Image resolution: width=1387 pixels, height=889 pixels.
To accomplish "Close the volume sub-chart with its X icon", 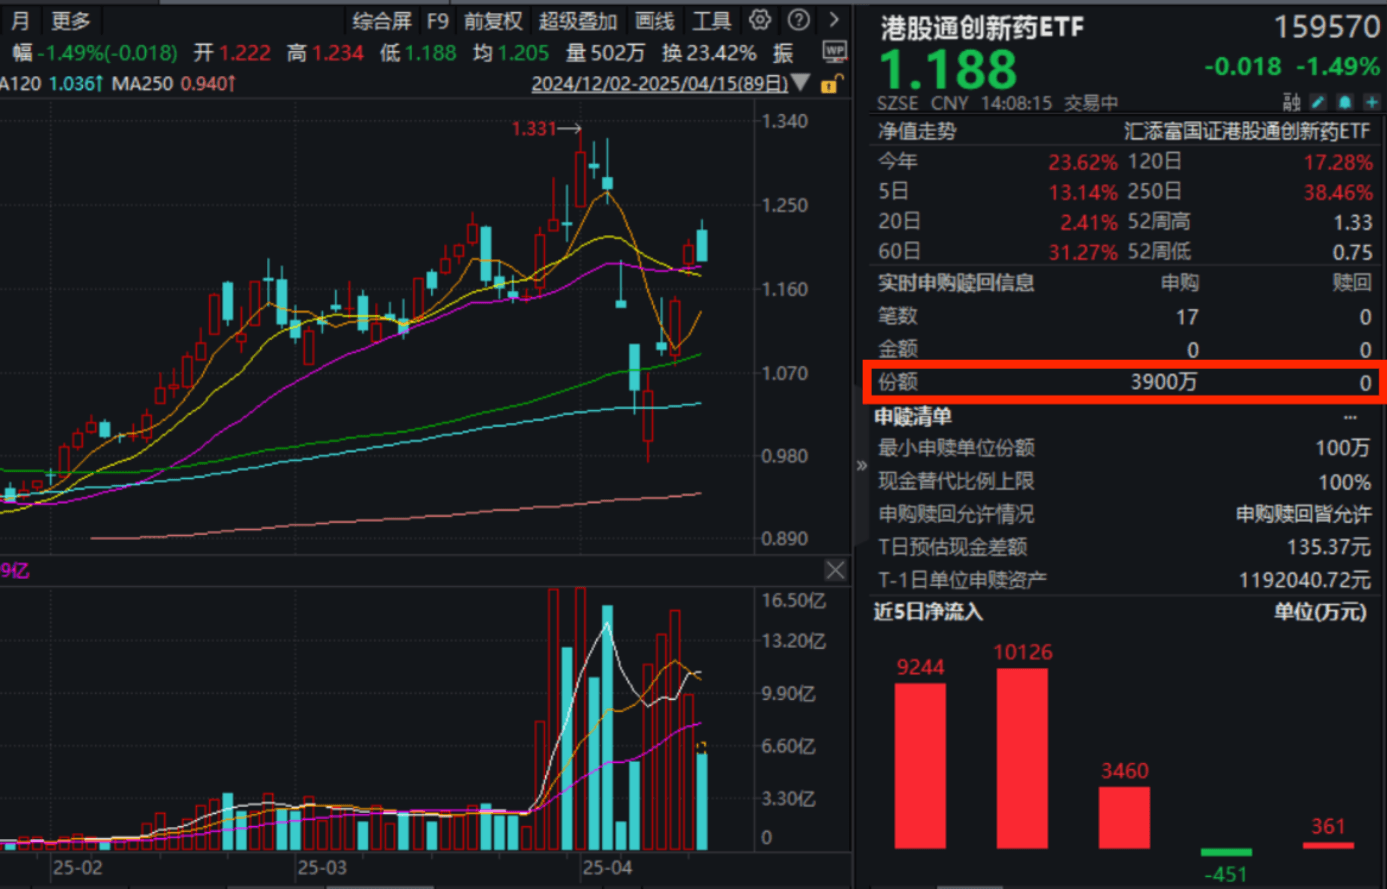I will coord(836,570).
